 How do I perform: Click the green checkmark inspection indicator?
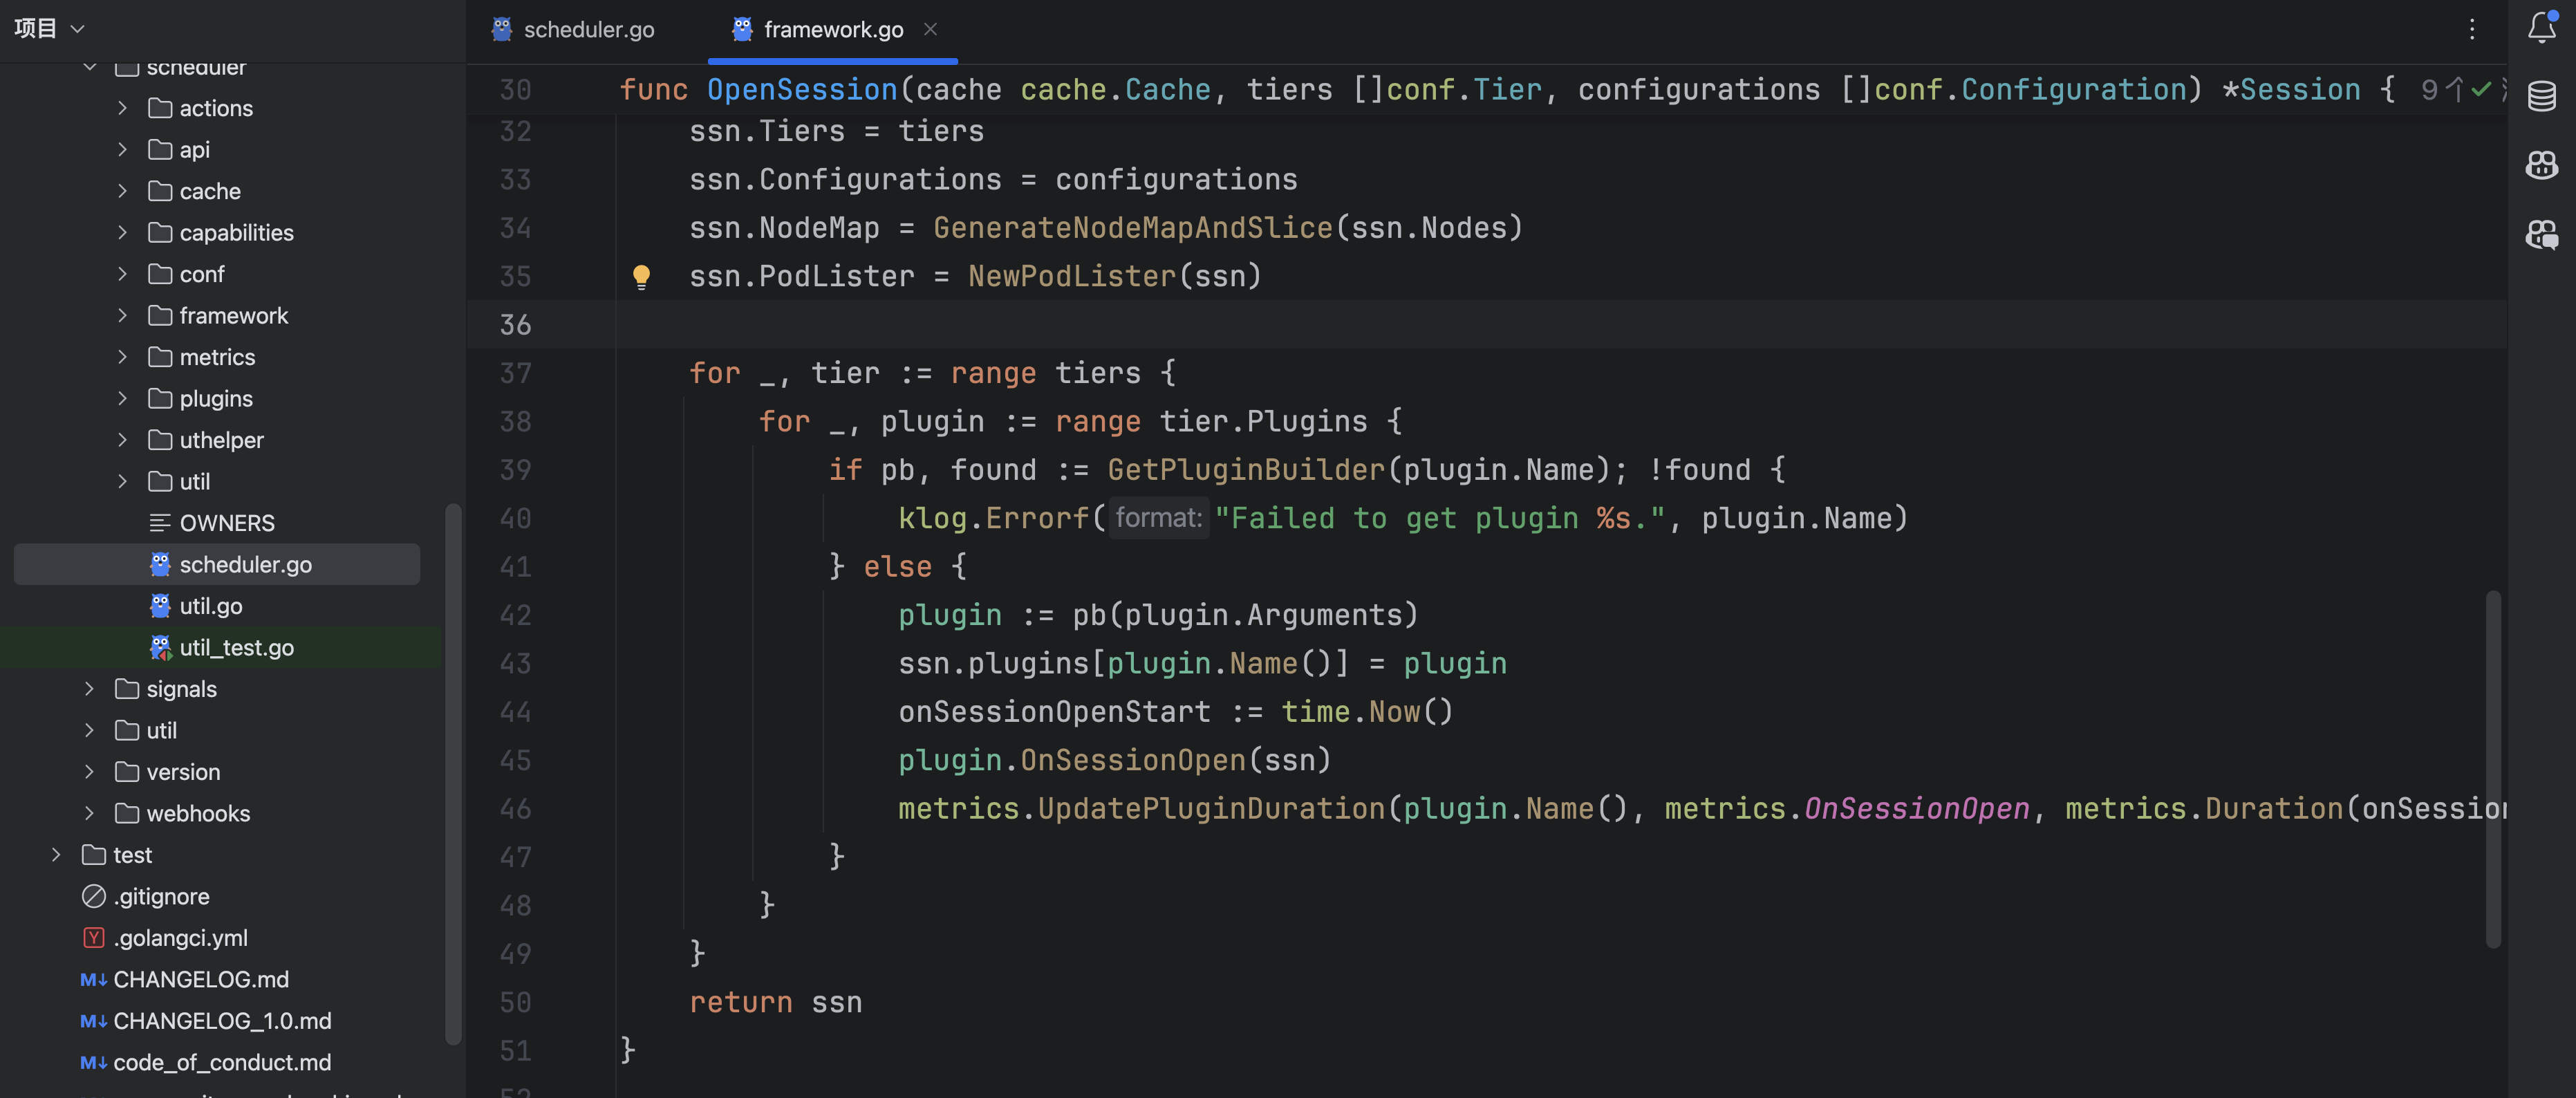pos(2482,90)
